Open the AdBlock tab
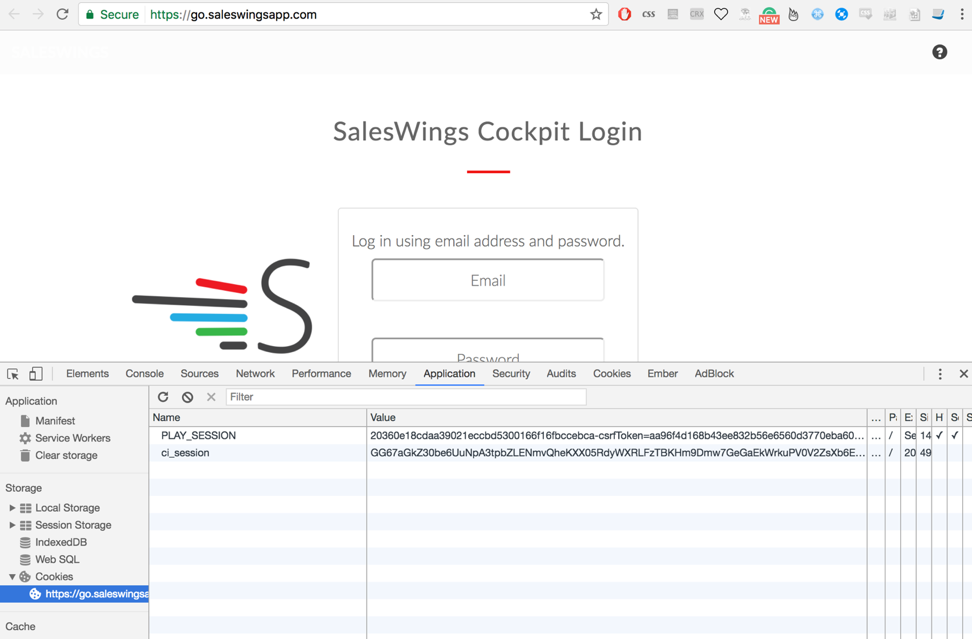This screenshot has height=639, width=972. (x=714, y=374)
